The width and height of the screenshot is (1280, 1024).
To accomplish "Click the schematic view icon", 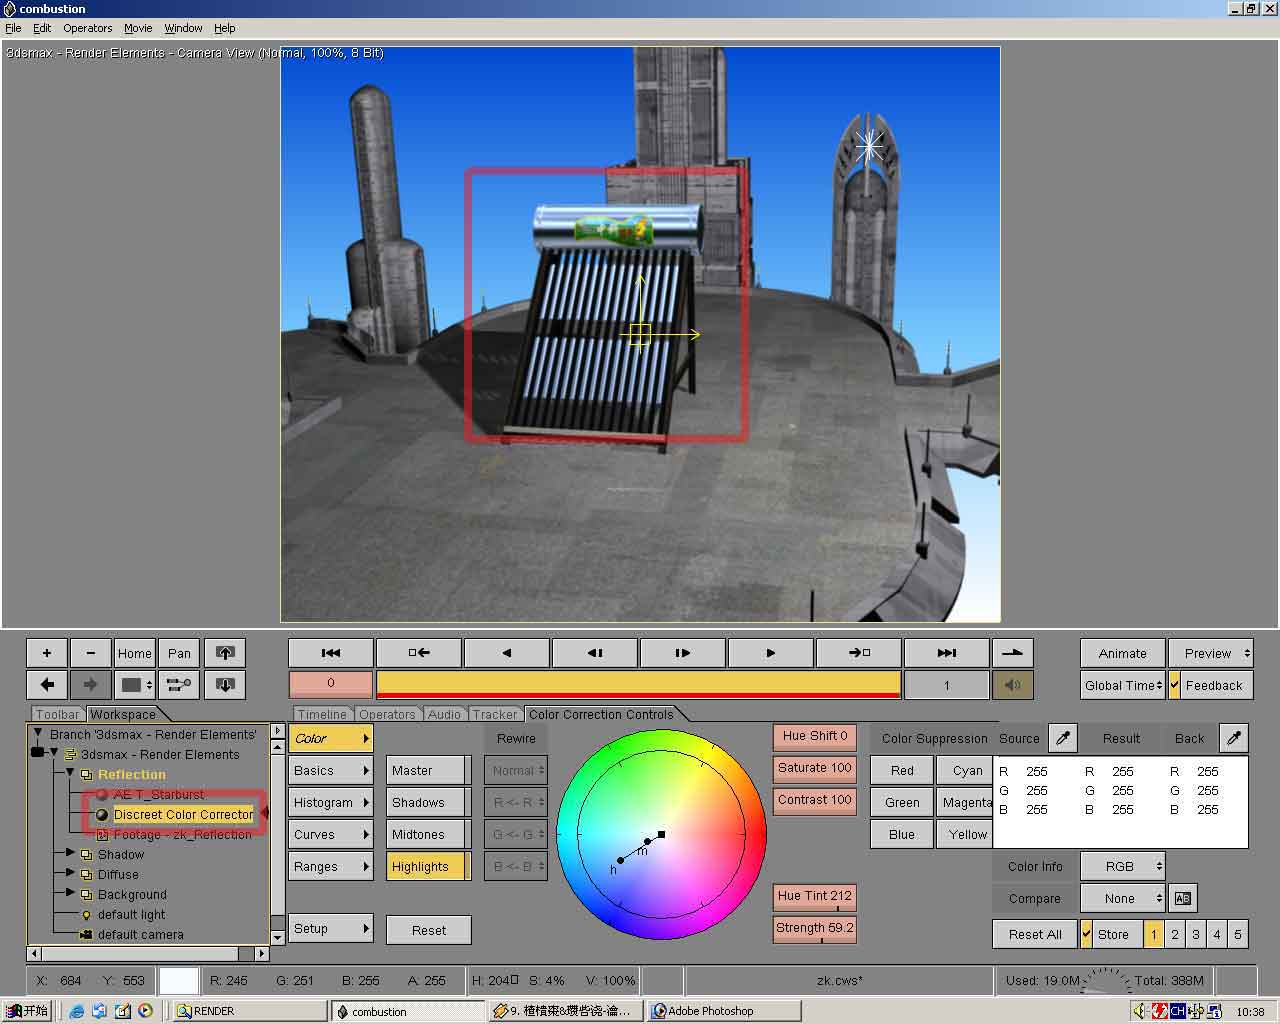I will (179, 685).
